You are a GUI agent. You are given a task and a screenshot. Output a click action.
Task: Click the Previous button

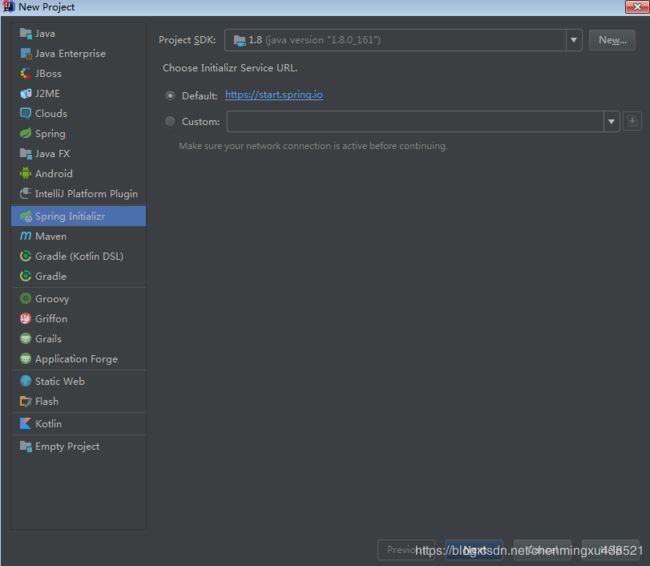click(x=406, y=550)
